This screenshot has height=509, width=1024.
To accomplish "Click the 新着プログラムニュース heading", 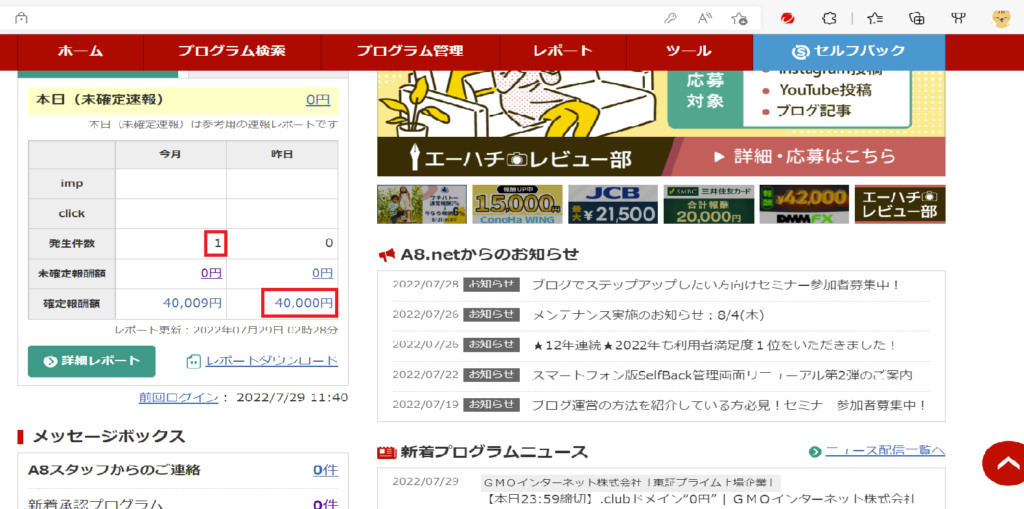I will click(494, 452).
